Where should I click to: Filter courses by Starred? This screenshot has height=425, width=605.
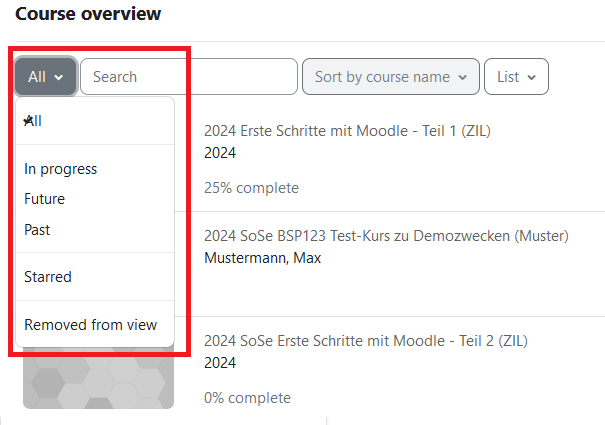(x=48, y=277)
